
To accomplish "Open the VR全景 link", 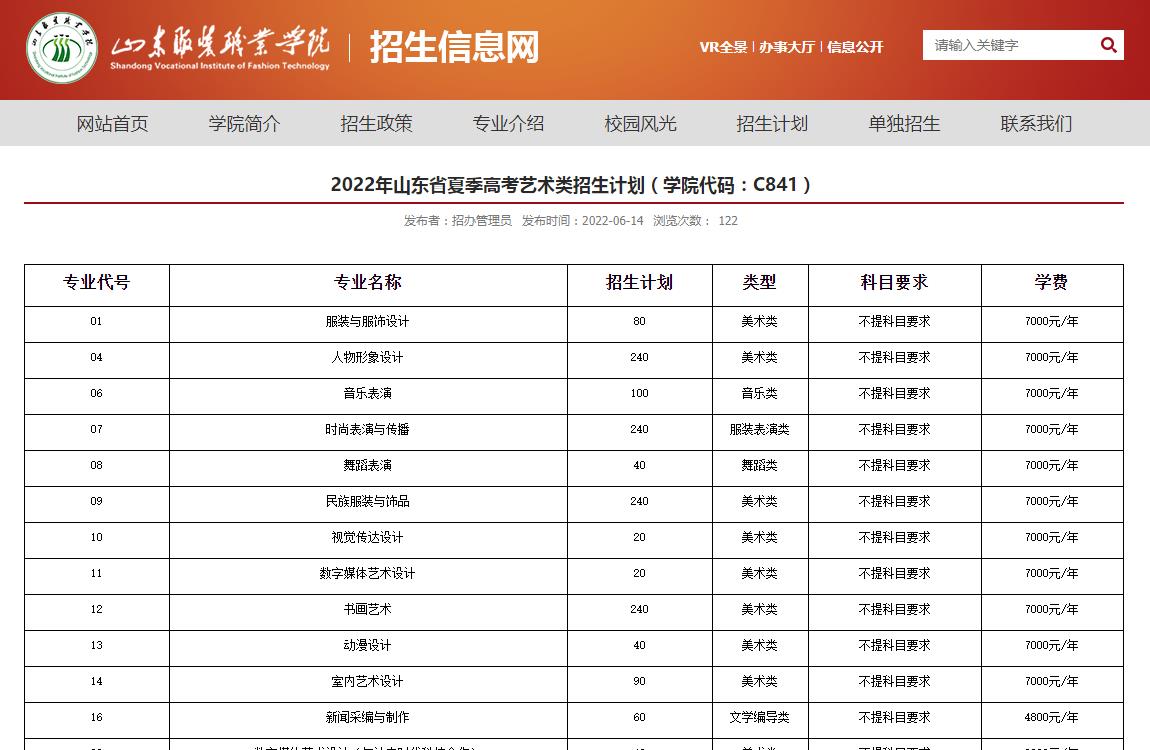I will click(723, 47).
